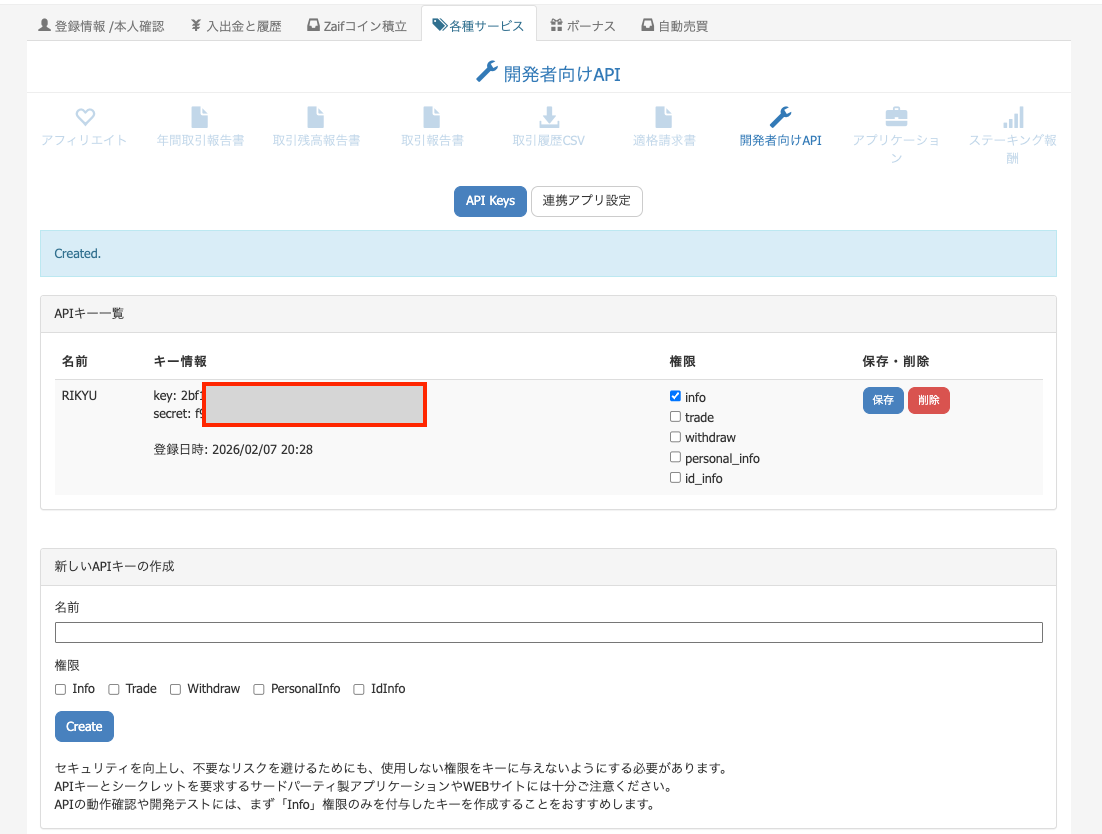This screenshot has height=834, width=1102.
Task: Tick the Info checkbox for new key
Action: pos(61,689)
